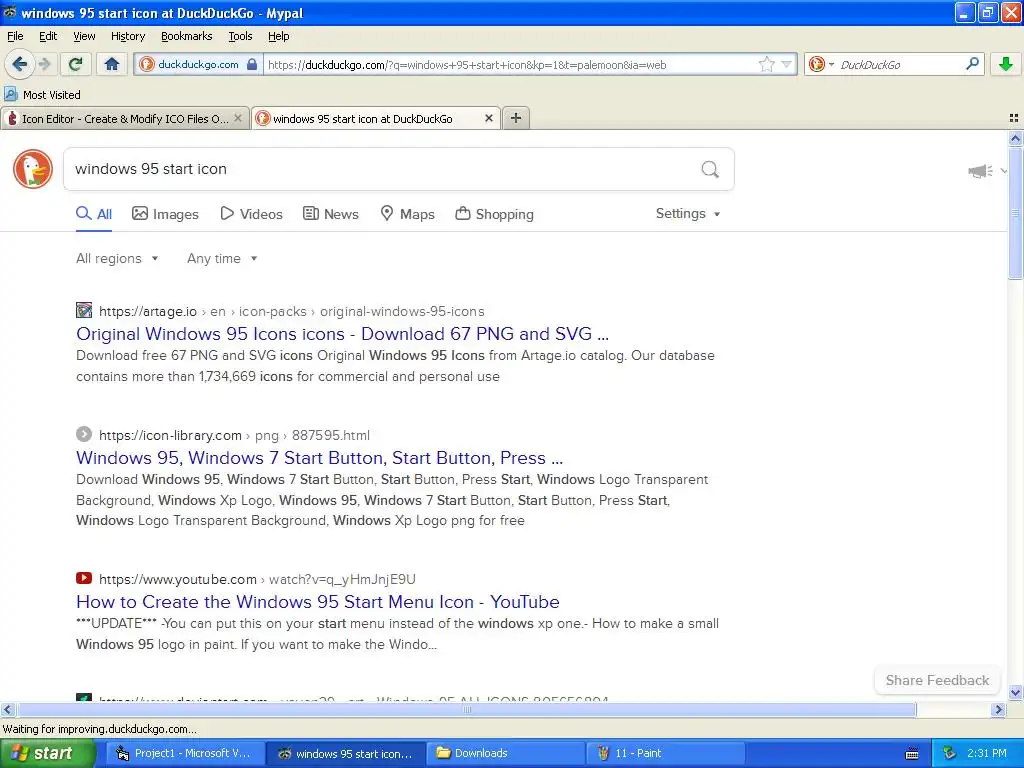Open the History menu
The width and height of the screenshot is (1024, 768).
coord(127,36)
